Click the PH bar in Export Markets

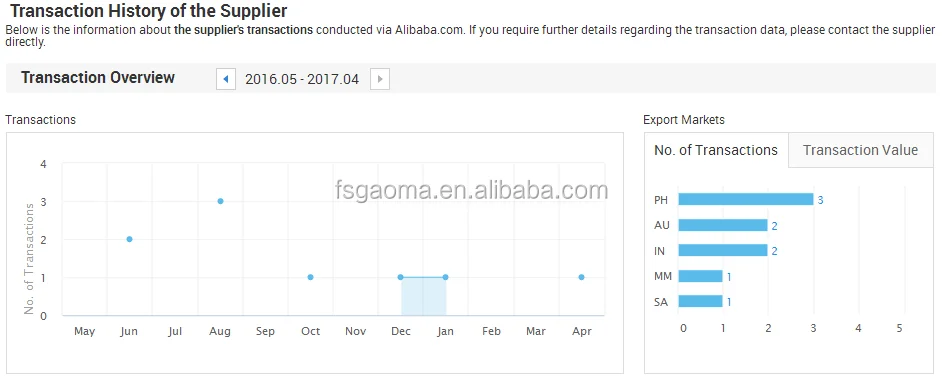point(746,199)
